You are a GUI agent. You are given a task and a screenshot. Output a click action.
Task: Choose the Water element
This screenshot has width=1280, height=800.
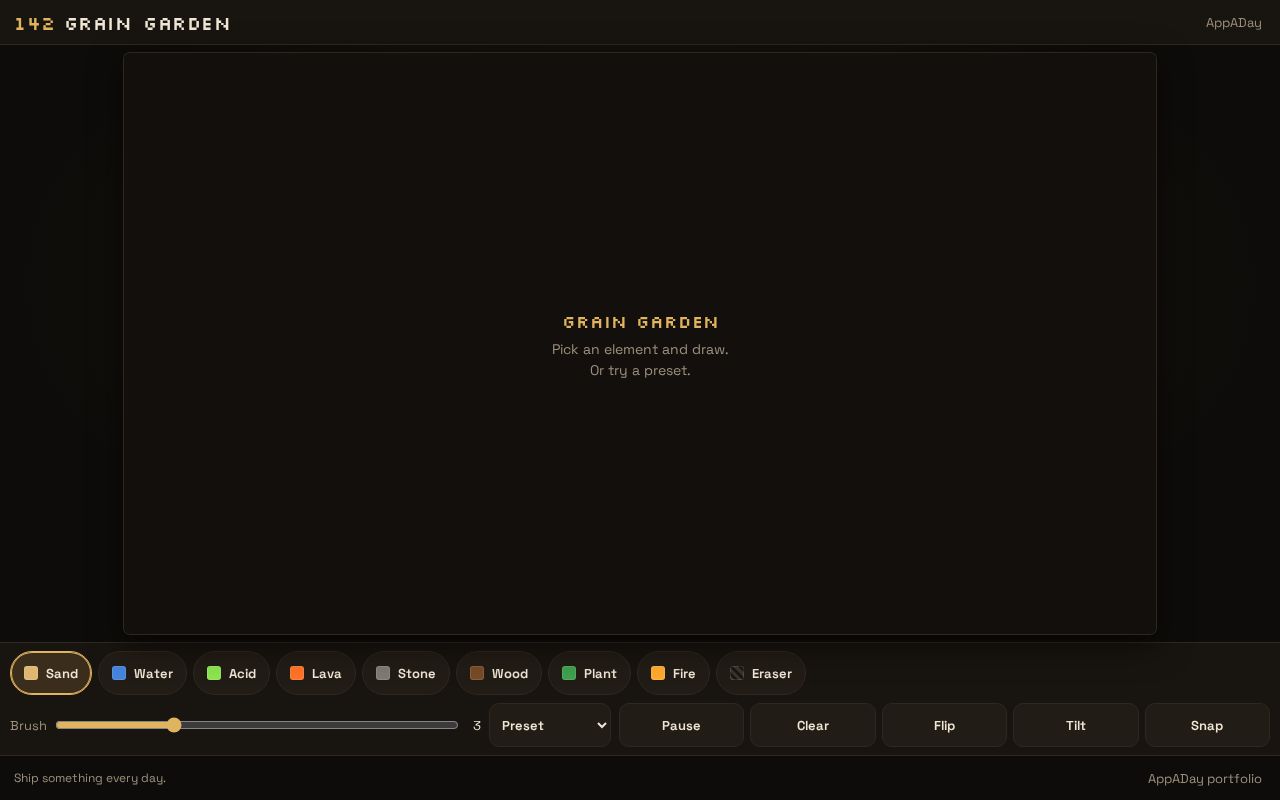click(142, 673)
